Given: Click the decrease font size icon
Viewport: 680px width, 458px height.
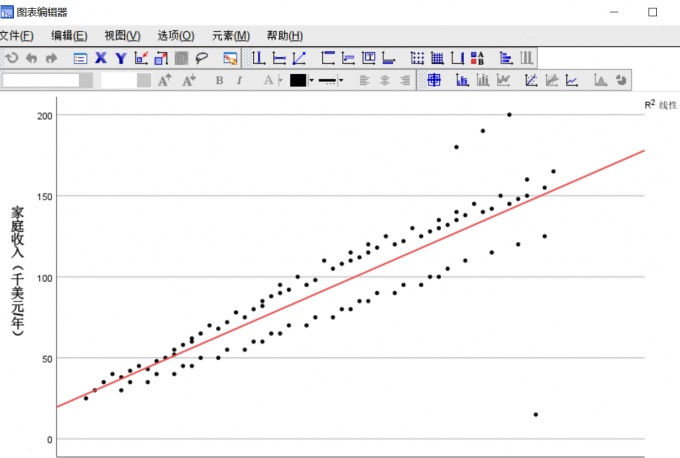Looking at the screenshot, I should (x=188, y=80).
